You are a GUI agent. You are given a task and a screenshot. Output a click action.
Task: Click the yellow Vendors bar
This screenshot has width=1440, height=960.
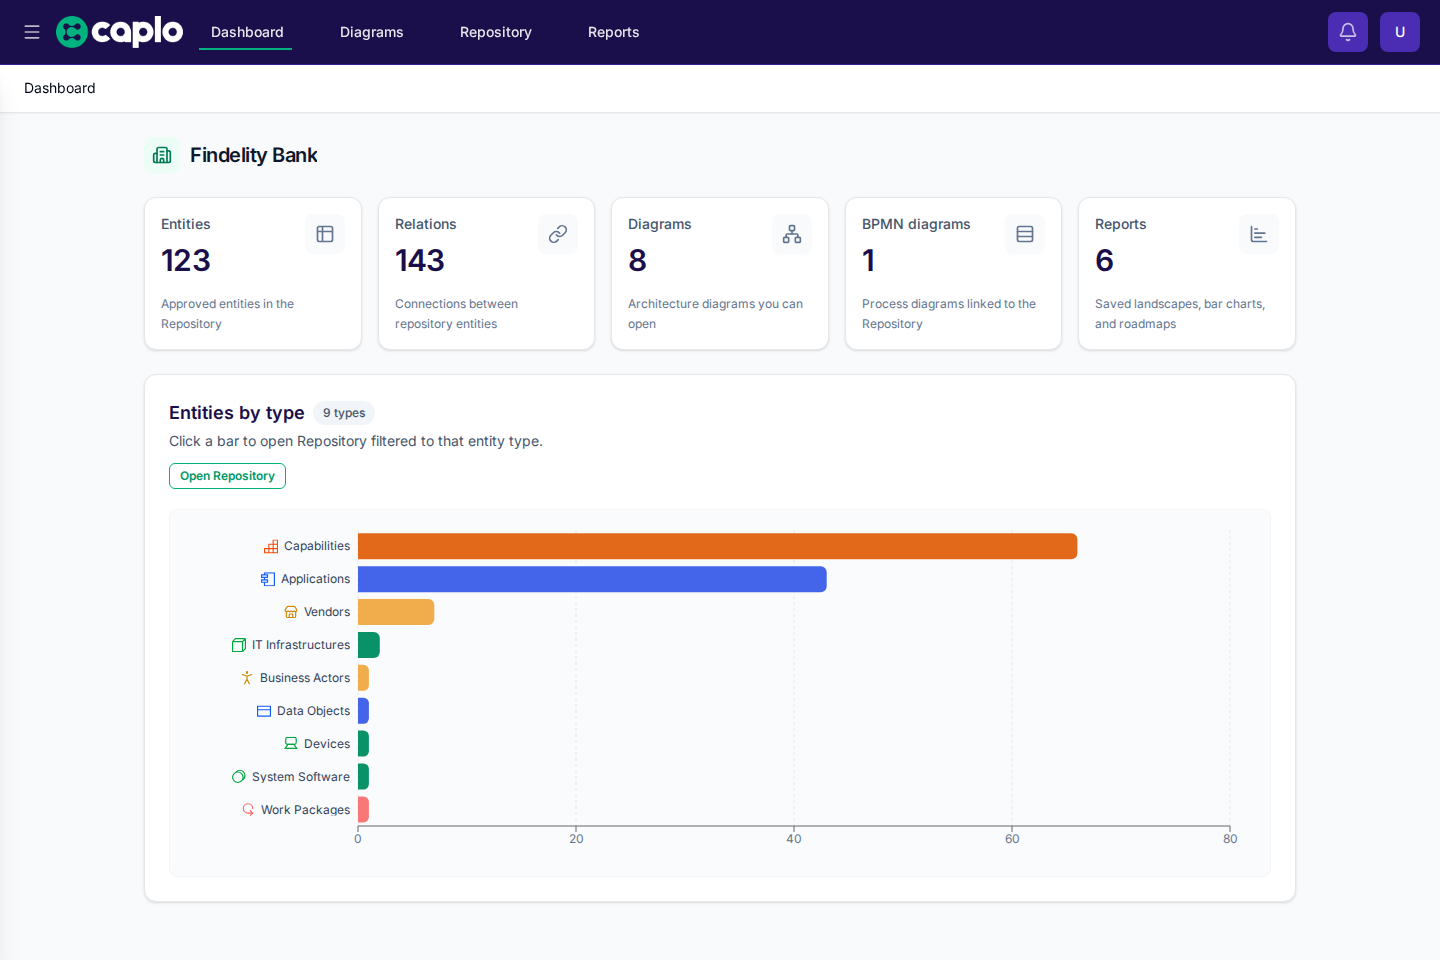coord(396,612)
